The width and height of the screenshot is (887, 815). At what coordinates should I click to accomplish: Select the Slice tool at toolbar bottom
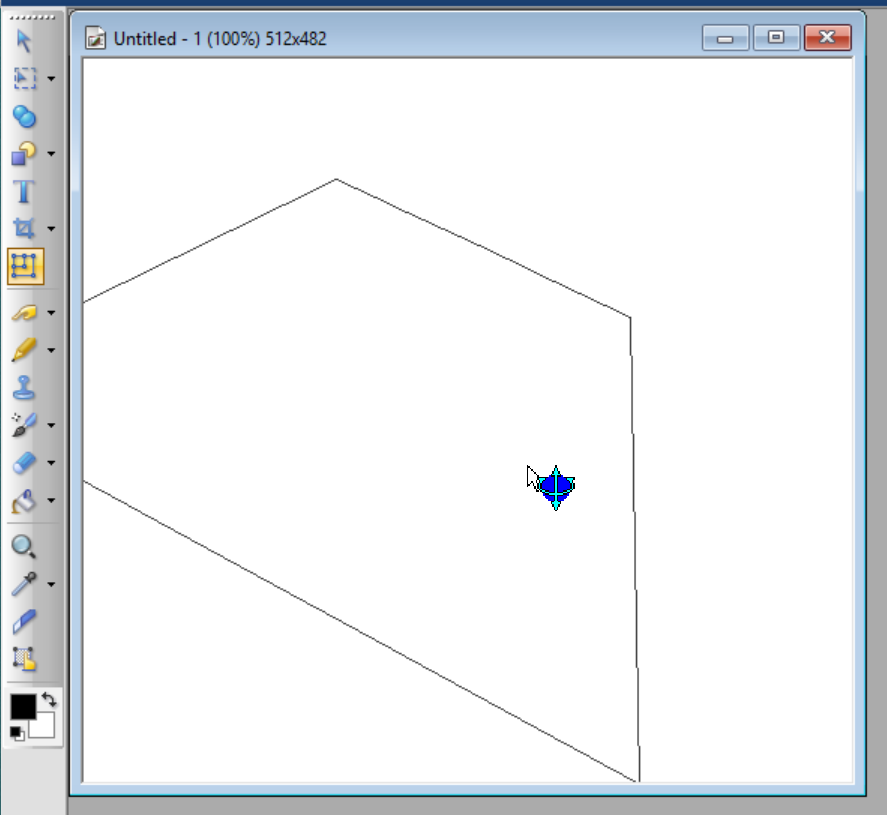(x=24, y=659)
